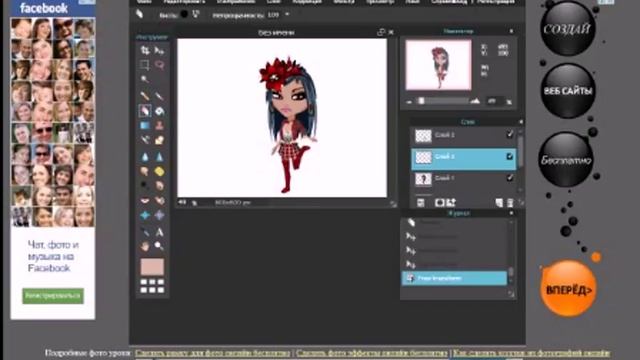Screen dimensions: 640x360
Task: Select the Red Eye Reduction tool
Action: [x=144, y=200]
